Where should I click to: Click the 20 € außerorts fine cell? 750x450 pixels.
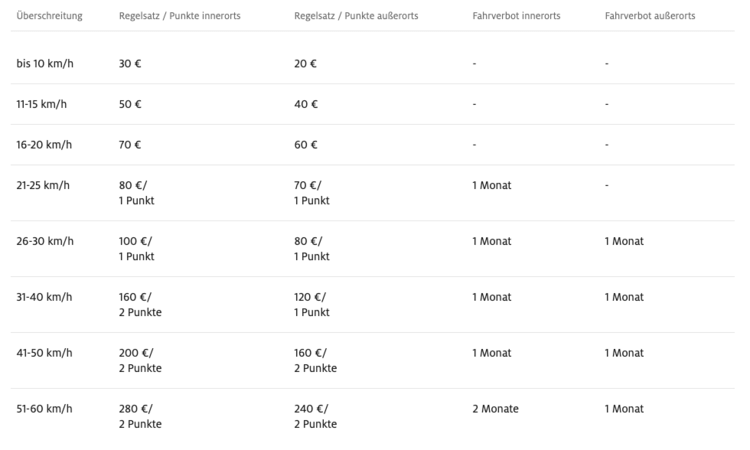coord(306,63)
